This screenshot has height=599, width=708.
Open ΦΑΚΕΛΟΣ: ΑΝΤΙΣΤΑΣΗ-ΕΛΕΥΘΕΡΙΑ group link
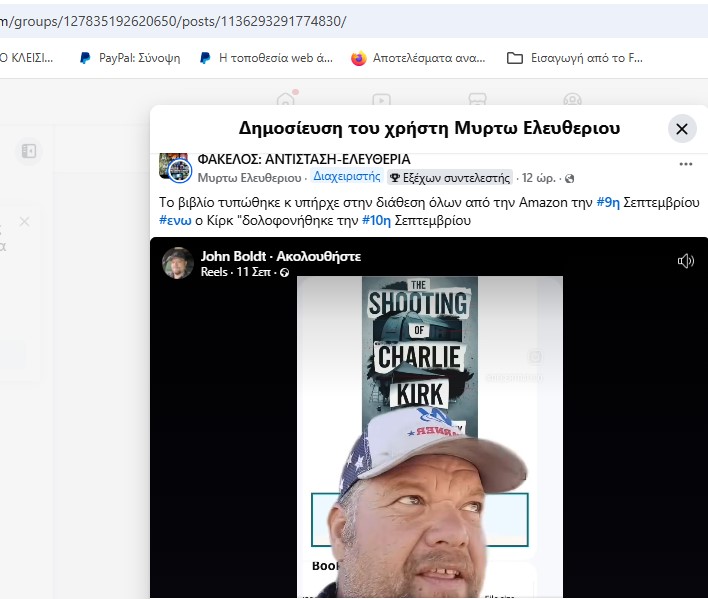pyautogui.click(x=304, y=159)
